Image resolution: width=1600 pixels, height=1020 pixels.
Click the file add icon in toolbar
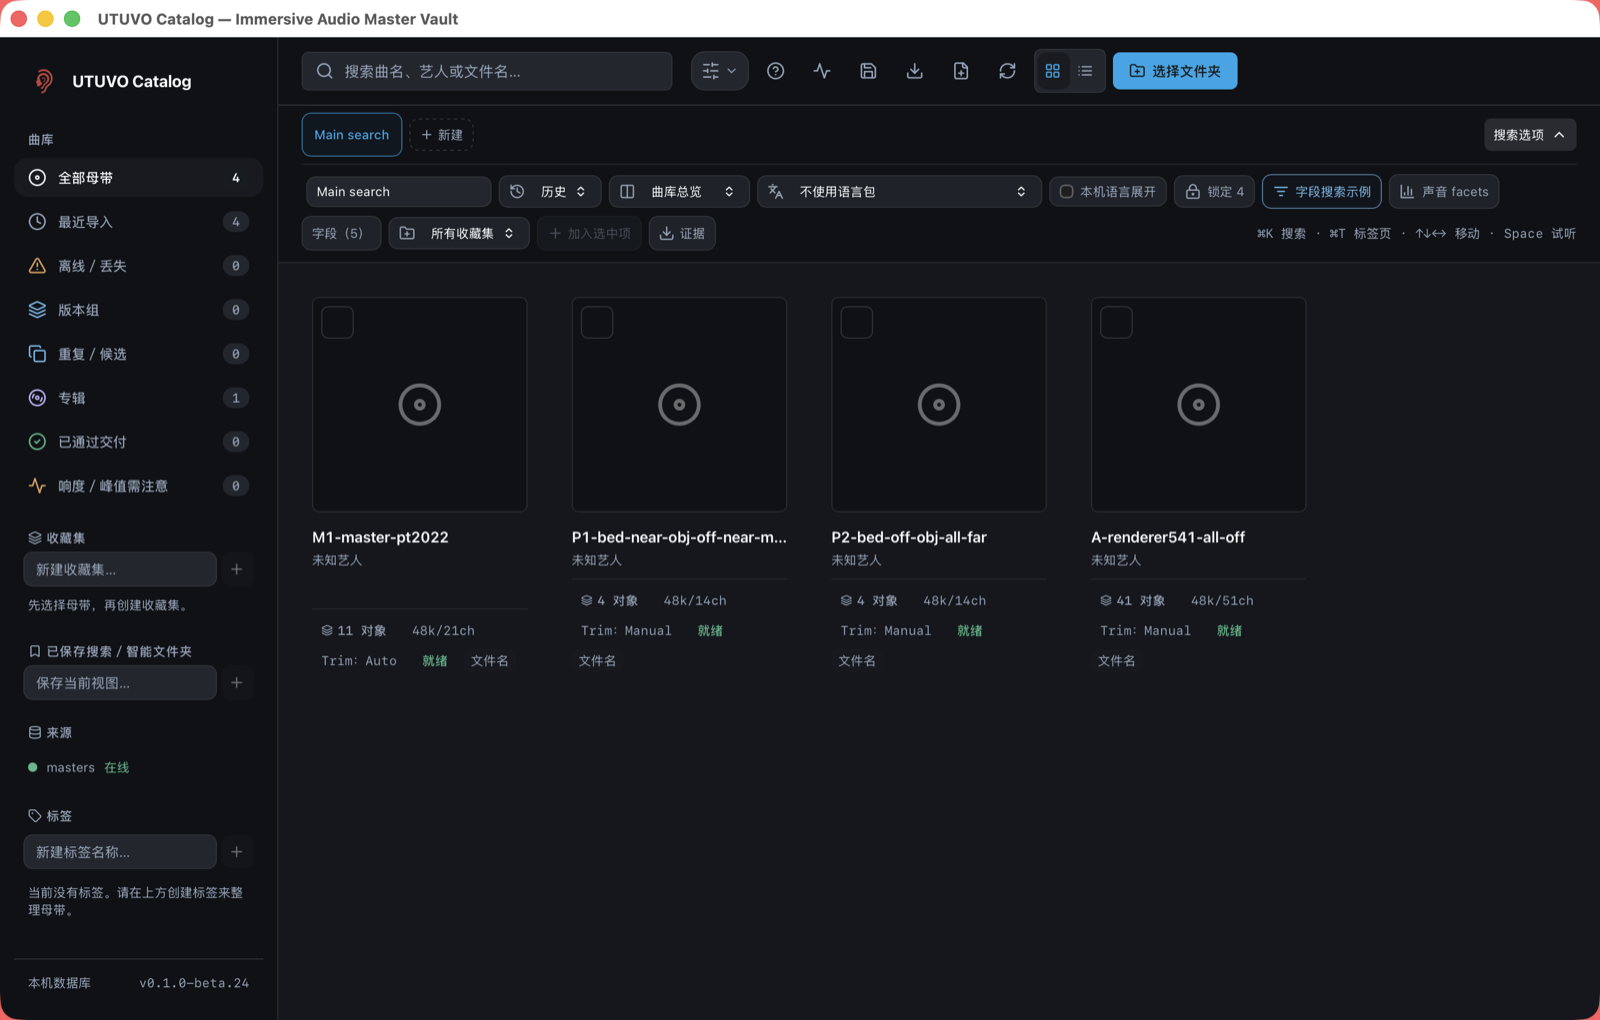coord(961,71)
